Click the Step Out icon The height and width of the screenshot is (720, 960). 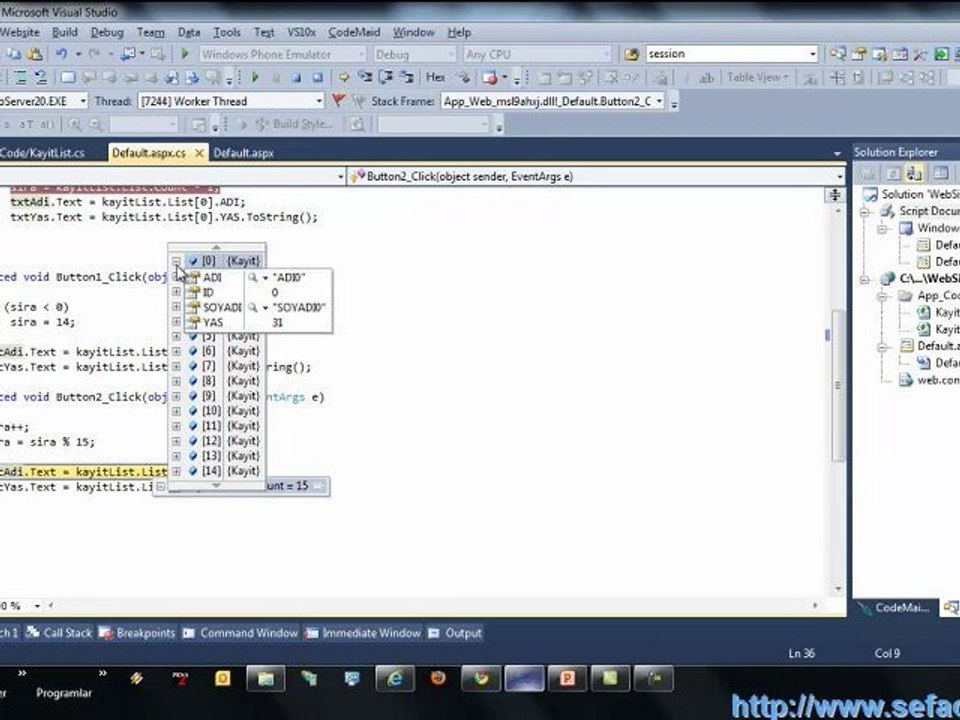[x=407, y=77]
